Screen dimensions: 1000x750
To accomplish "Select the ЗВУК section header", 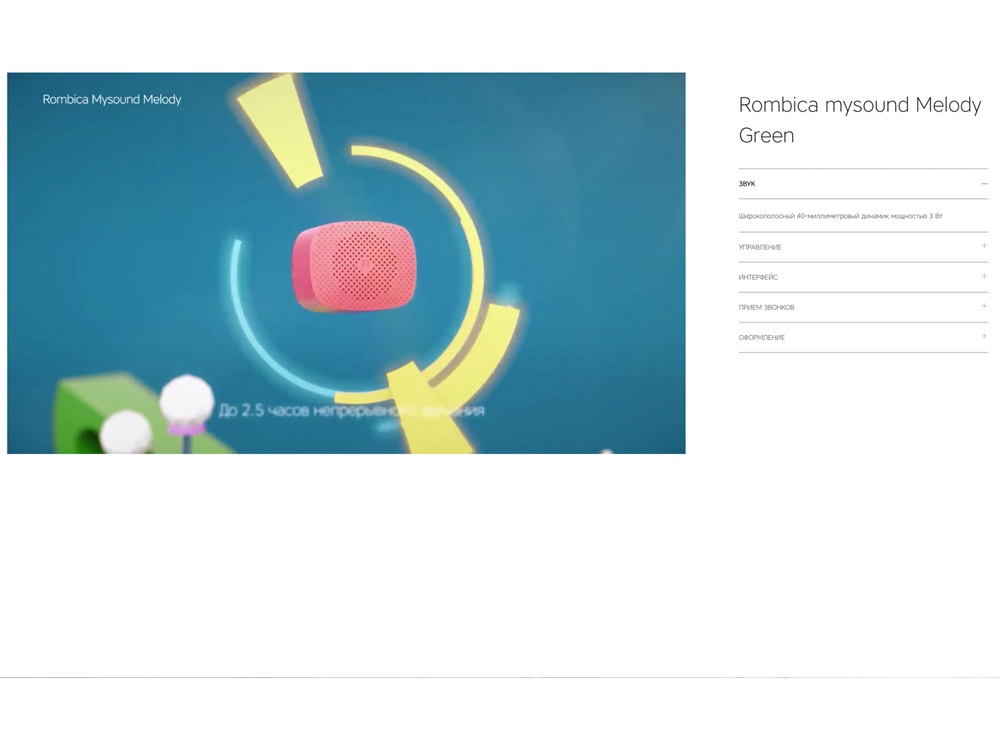I will pyautogui.click(x=746, y=183).
